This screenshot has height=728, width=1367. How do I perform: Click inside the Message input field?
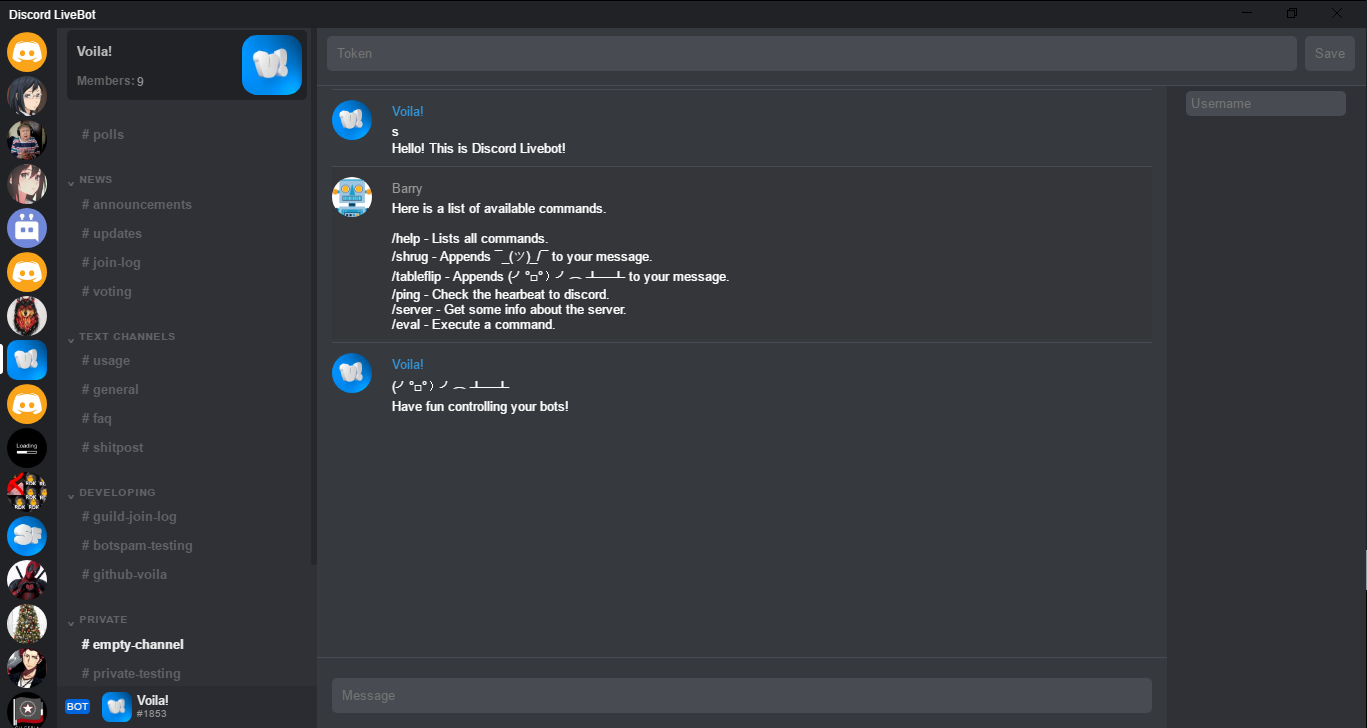(741, 695)
